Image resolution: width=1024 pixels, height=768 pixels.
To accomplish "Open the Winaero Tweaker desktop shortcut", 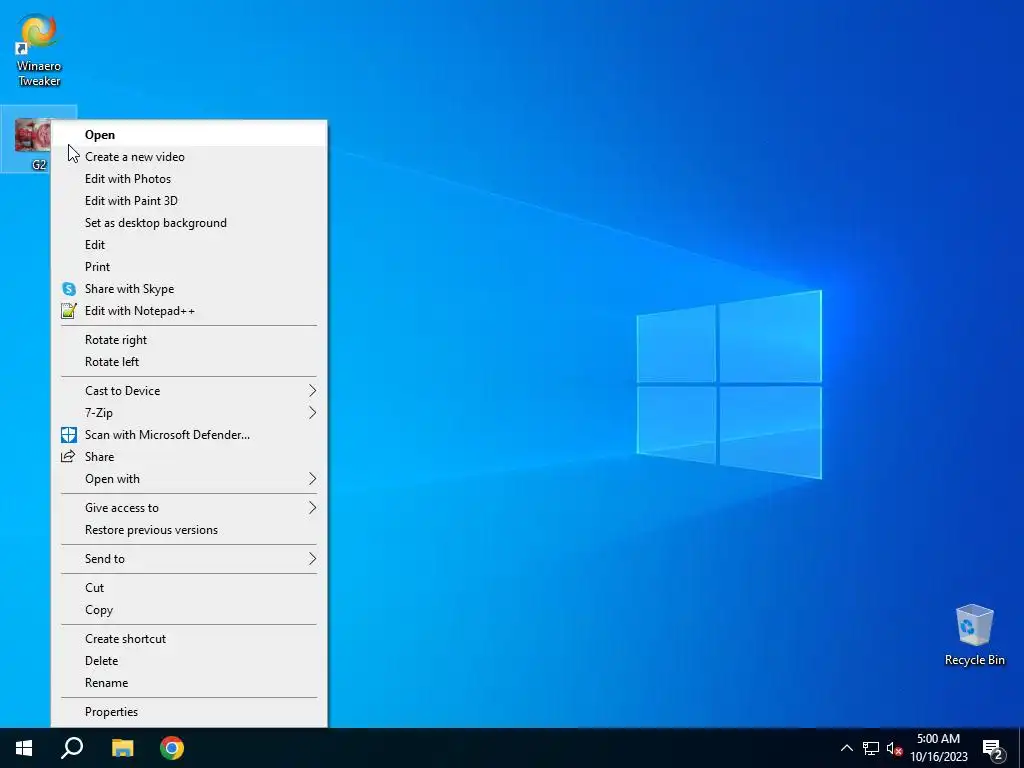I will point(39,50).
